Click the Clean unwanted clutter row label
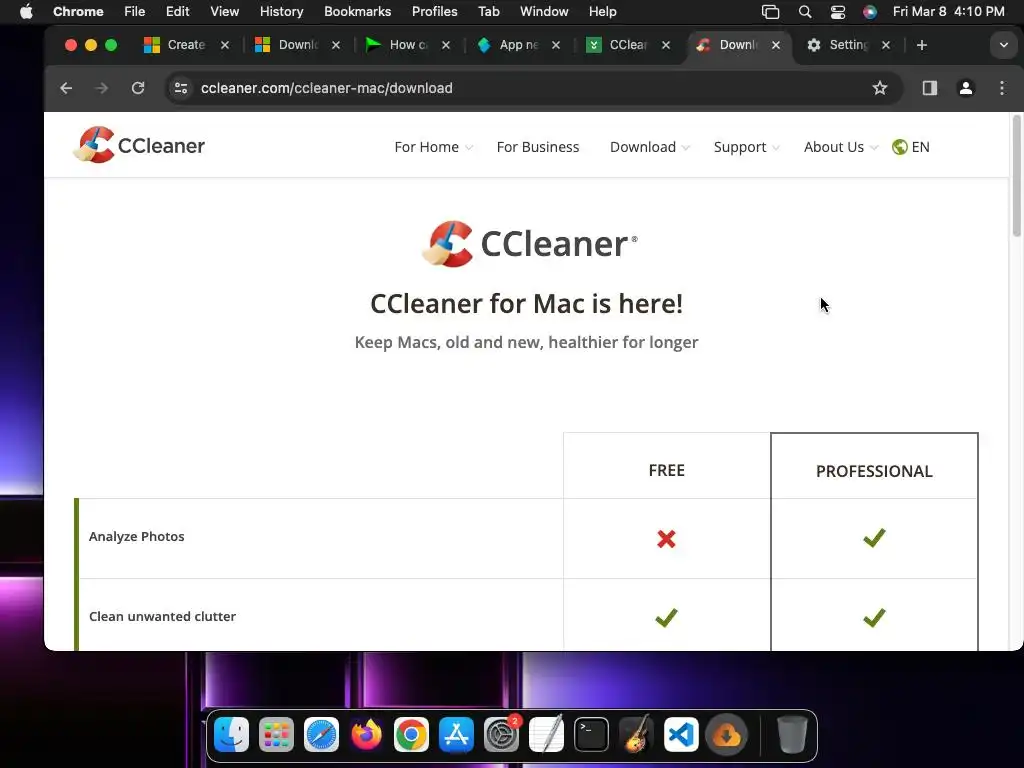The width and height of the screenshot is (1024, 768). coord(162,616)
